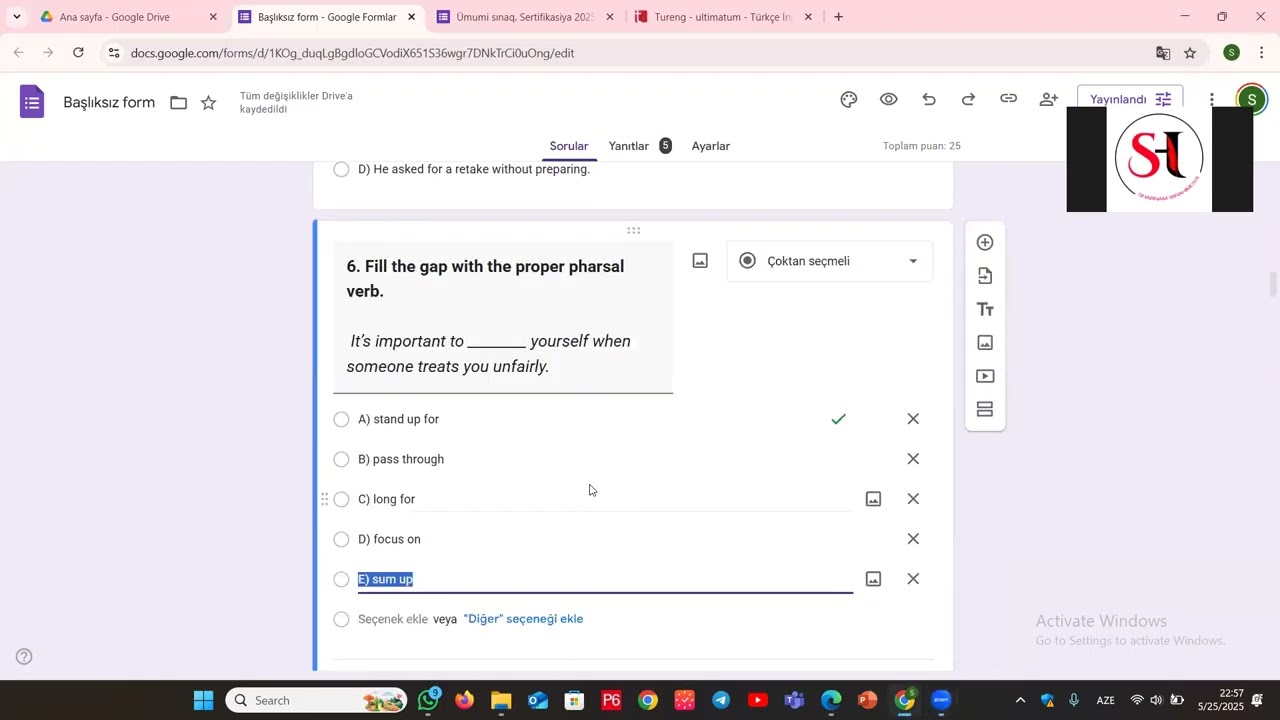
Task: Select radio button for A) stand up for
Action: [341, 419]
